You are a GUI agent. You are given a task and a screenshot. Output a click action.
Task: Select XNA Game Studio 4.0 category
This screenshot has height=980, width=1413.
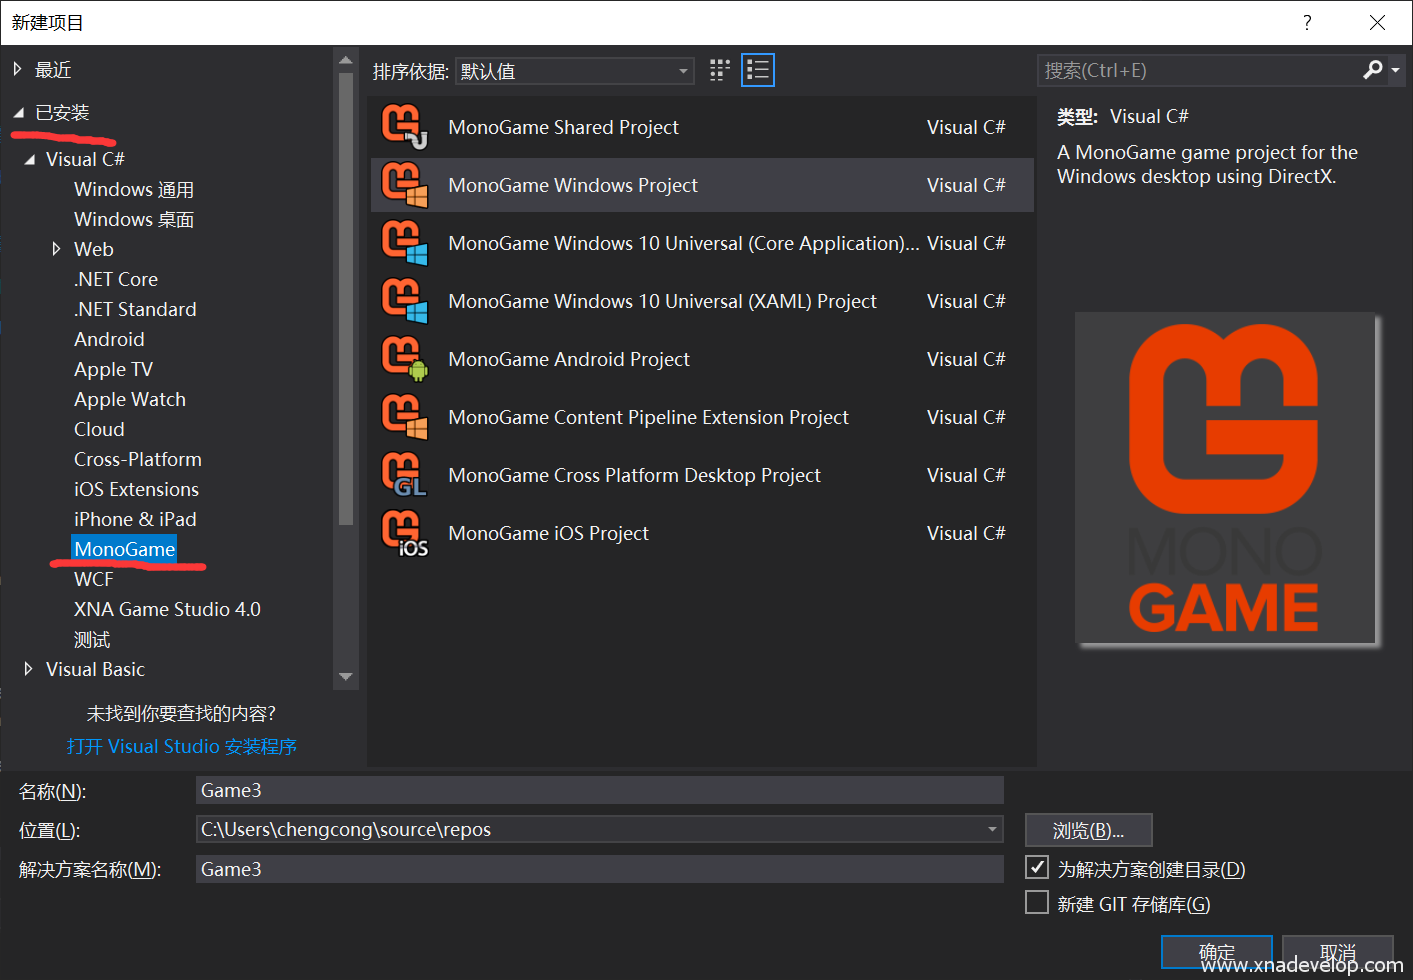[x=167, y=609]
